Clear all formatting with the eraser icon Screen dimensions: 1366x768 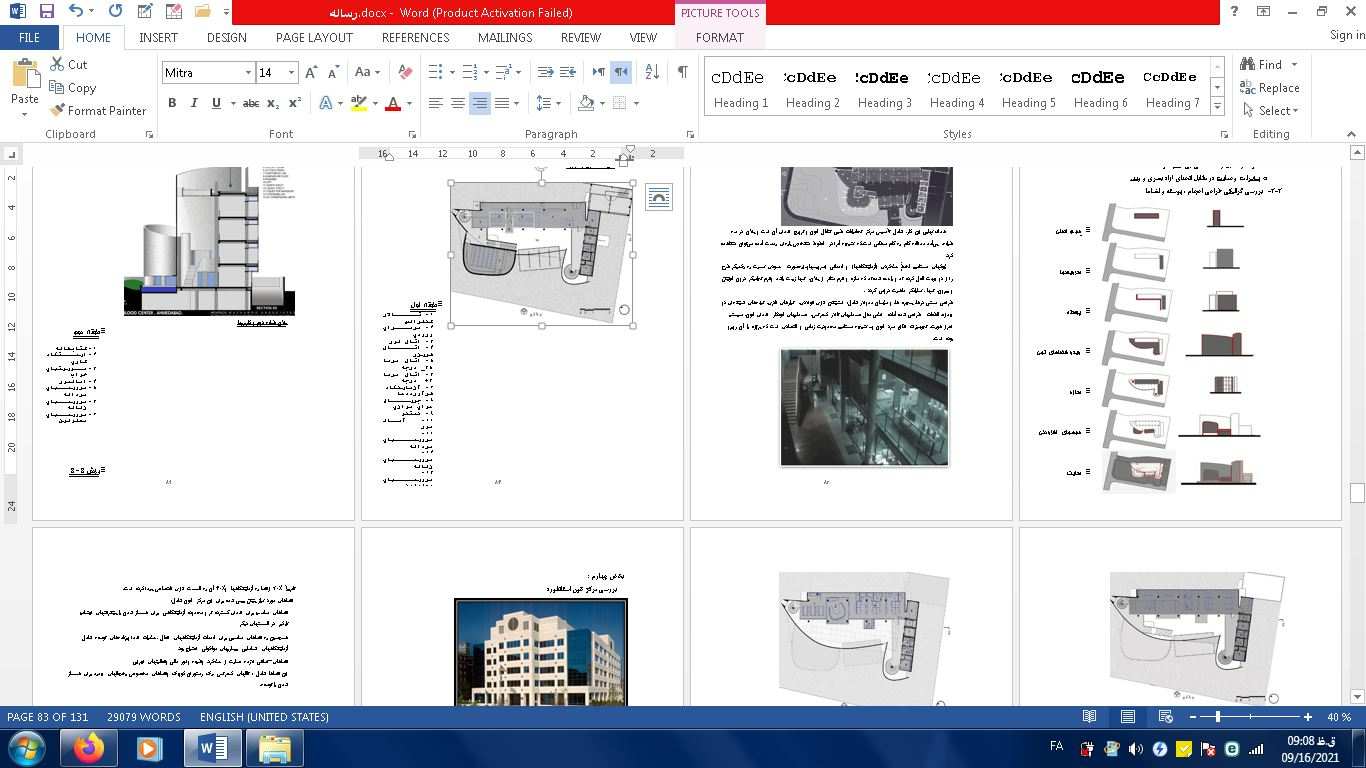(405, 72)
